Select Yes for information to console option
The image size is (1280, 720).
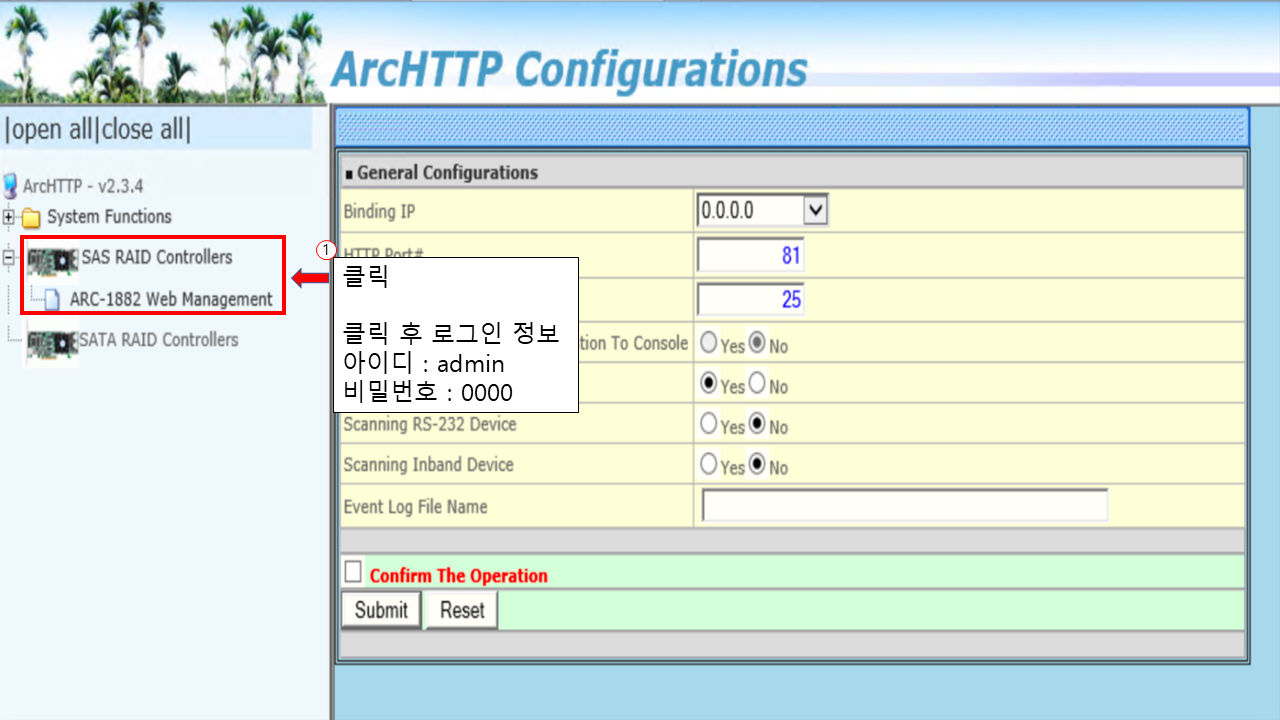(709, 343)
